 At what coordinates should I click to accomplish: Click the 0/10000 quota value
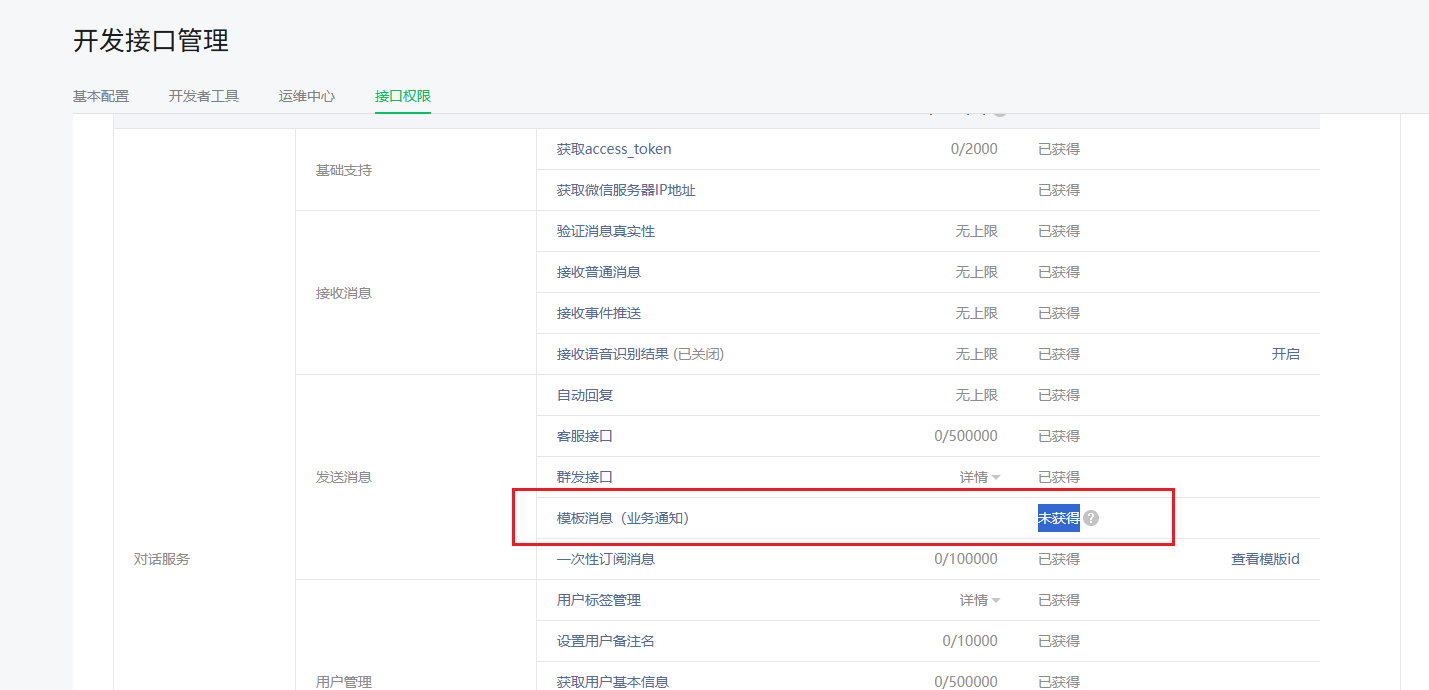(x=970, y=641)
